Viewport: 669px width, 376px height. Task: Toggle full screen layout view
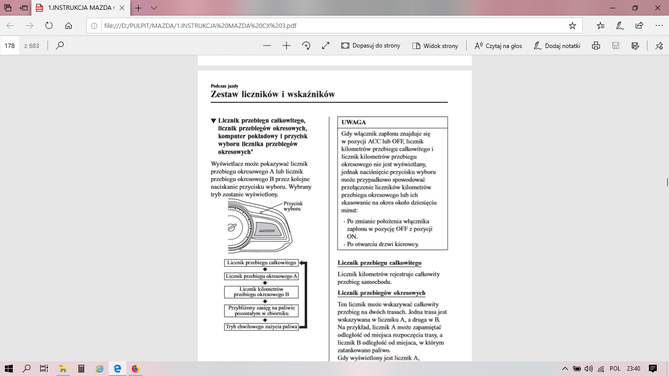pos(326,46)
